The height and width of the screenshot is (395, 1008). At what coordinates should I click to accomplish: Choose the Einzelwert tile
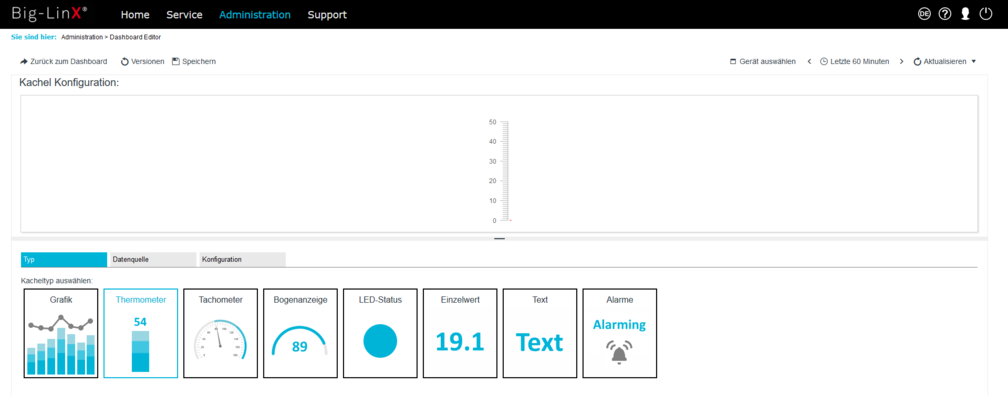point(460,333)
